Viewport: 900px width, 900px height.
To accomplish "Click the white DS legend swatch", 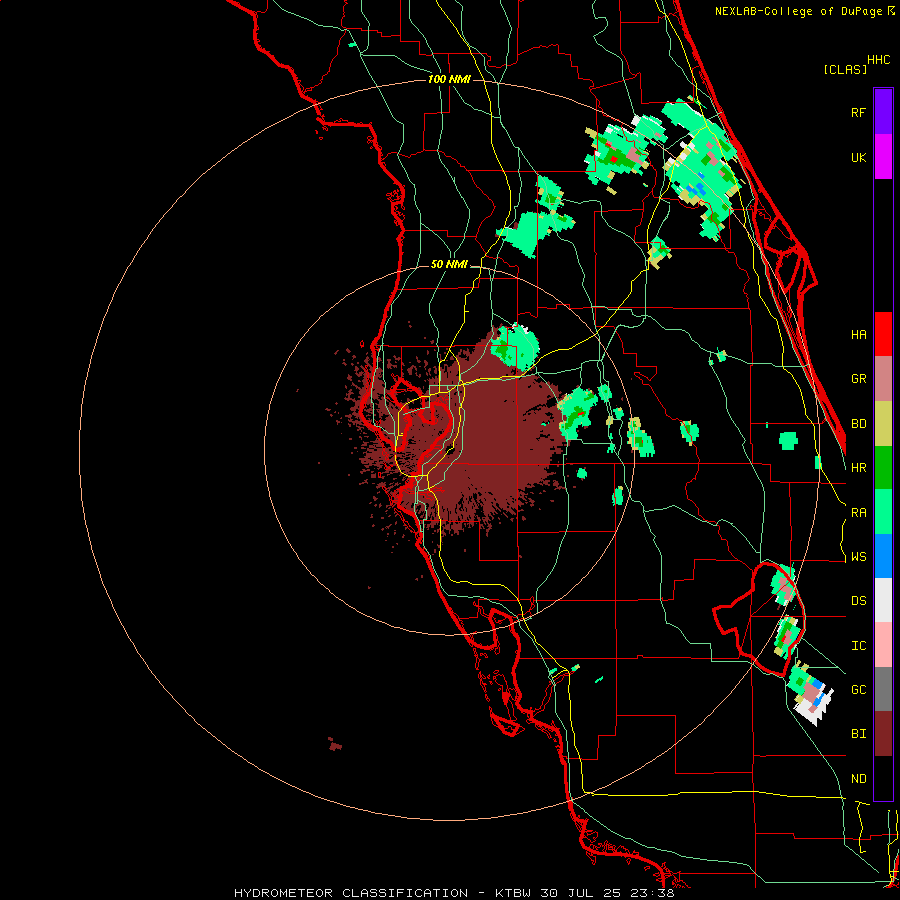I will click(x=883, y=600).
